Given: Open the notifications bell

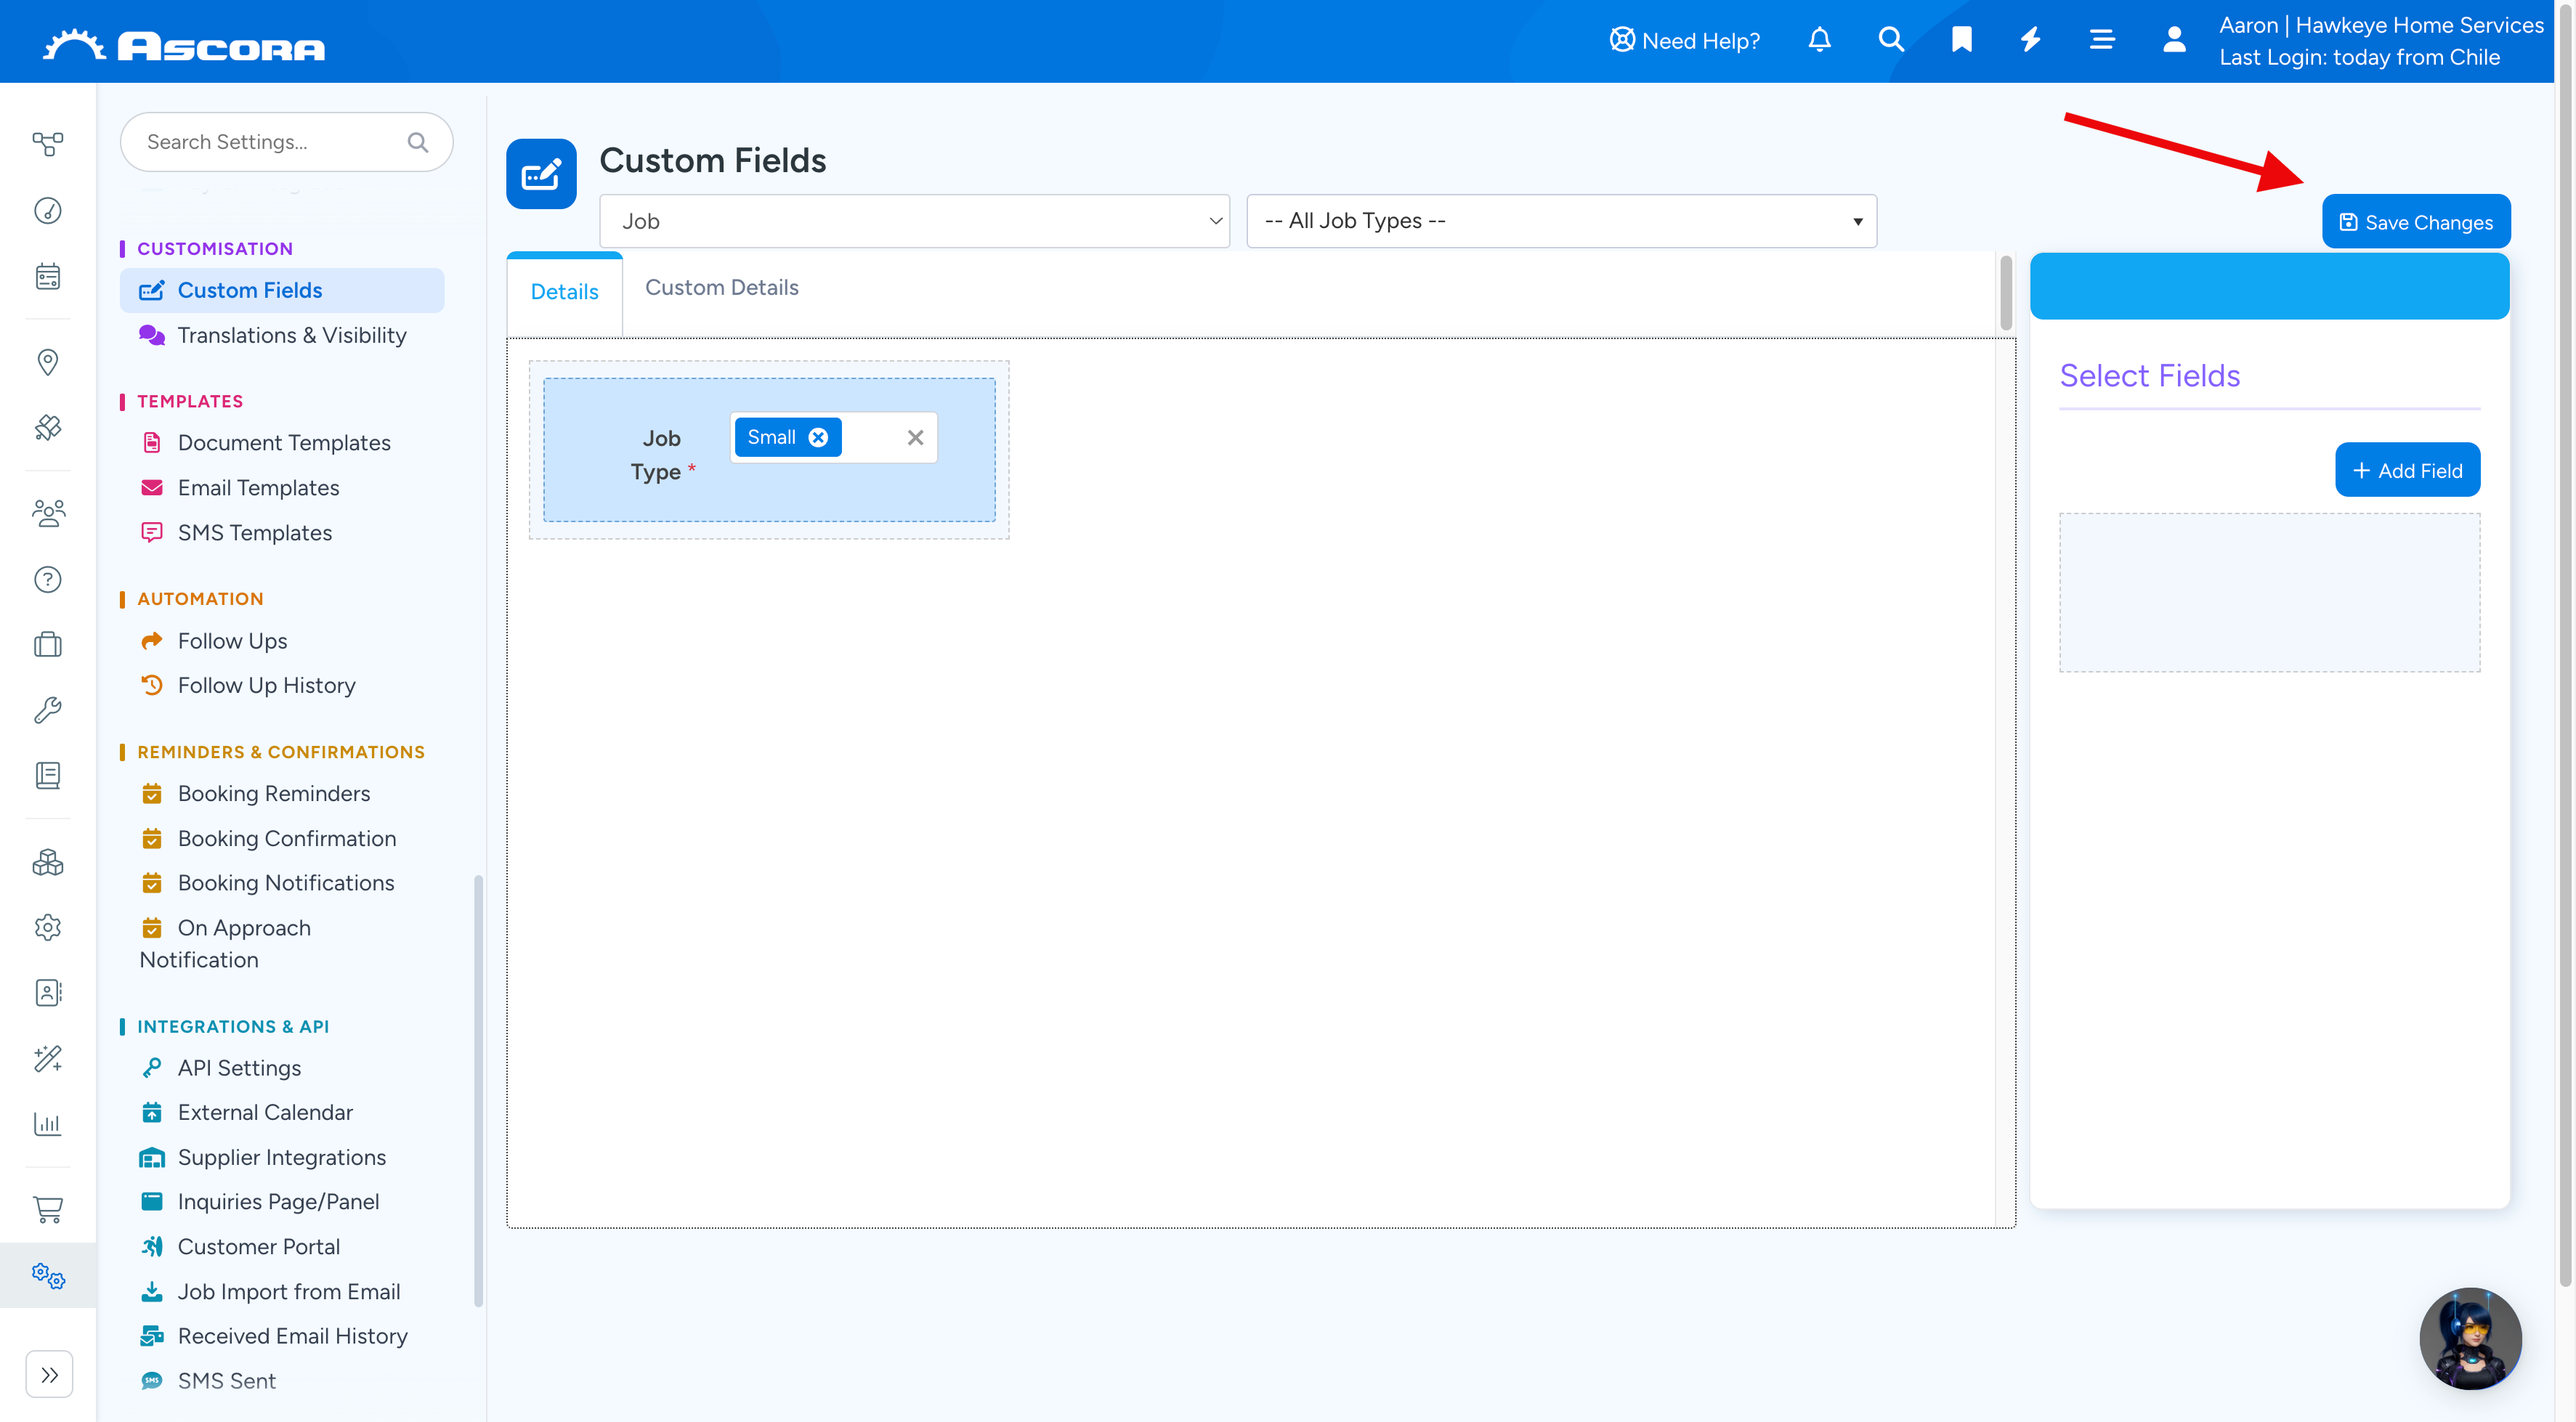Looking at the screenshot, I should 1819,40.
